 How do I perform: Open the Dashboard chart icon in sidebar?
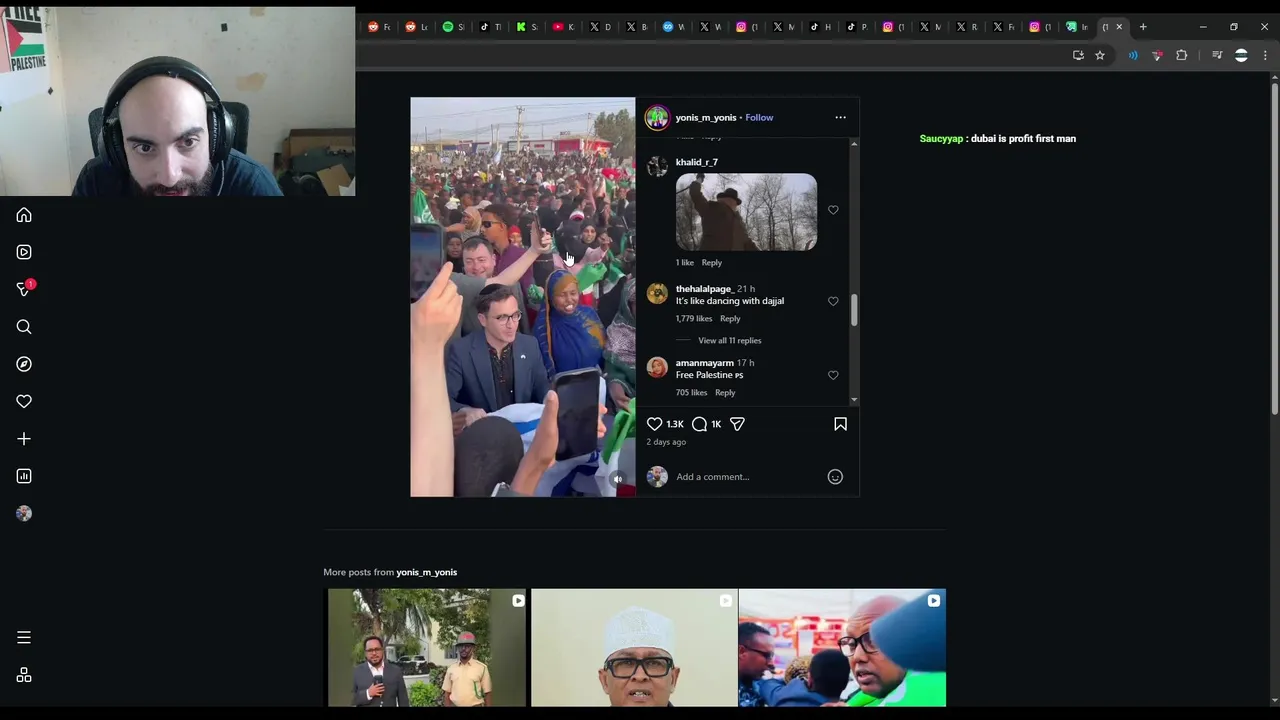[24, 476]
